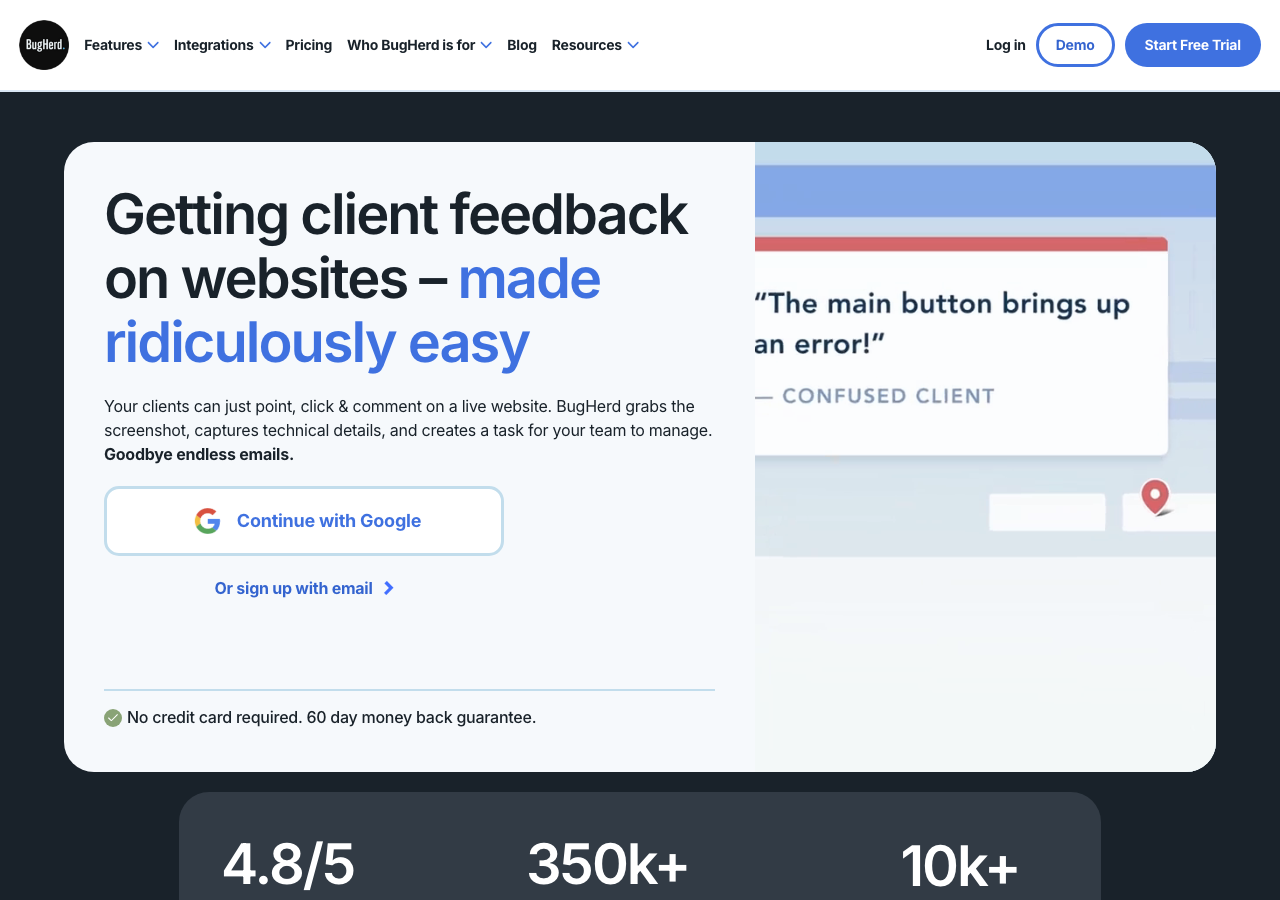
Task: Open the Blog page
Action: (x=522, y=45)
